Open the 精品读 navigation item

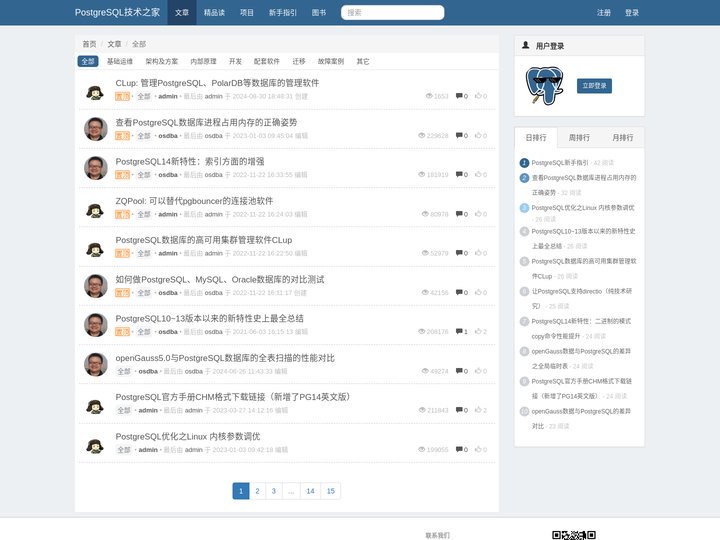(214, 12)
